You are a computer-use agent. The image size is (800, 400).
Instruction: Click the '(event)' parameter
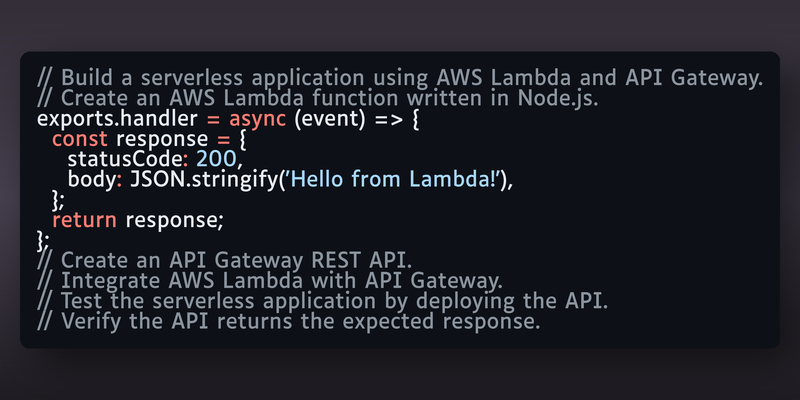[x=330, y=119]
